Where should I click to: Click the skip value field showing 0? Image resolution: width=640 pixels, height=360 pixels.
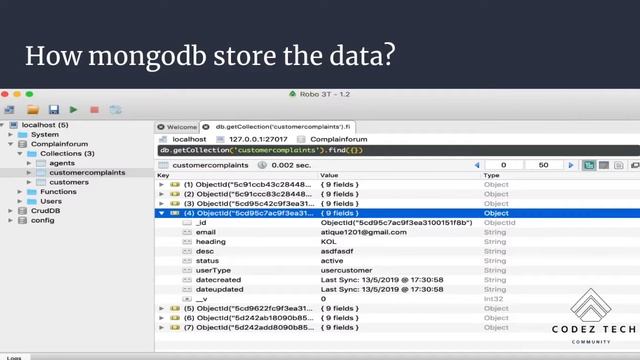pos(504,165)
